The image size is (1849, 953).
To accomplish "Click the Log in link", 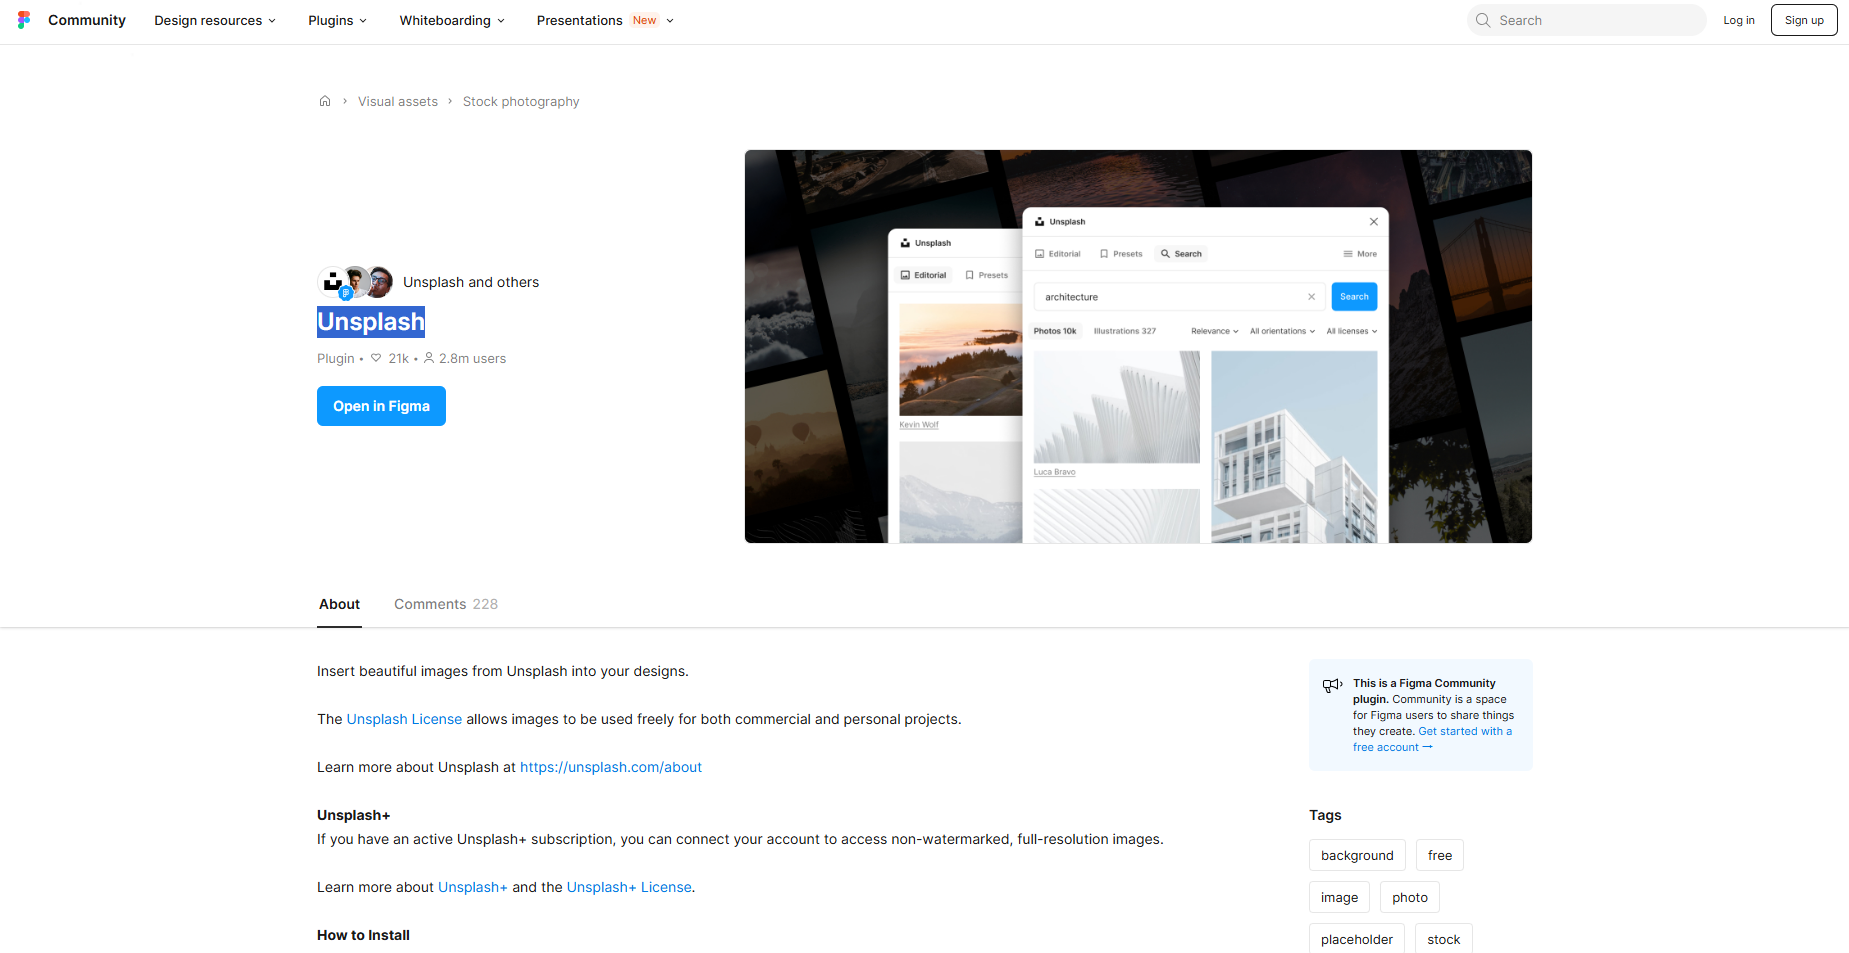I will 1738,20.
